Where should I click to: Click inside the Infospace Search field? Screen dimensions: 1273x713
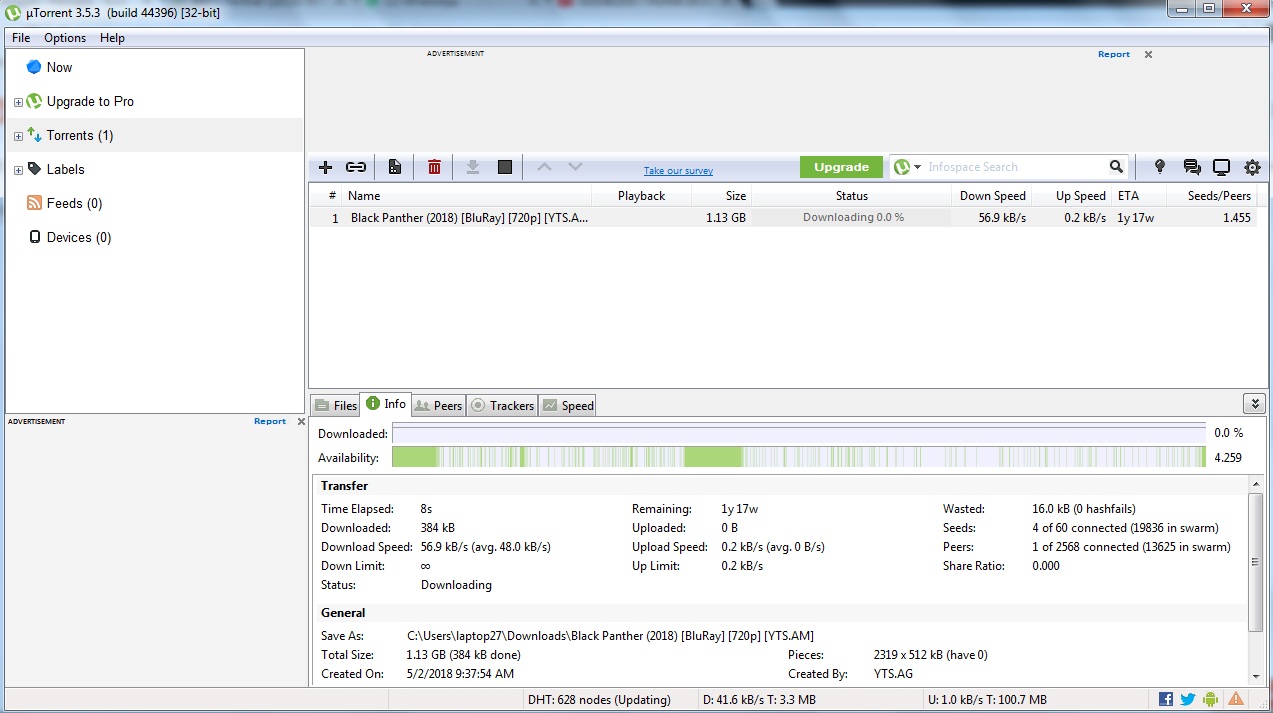[x=1014, y=167]
